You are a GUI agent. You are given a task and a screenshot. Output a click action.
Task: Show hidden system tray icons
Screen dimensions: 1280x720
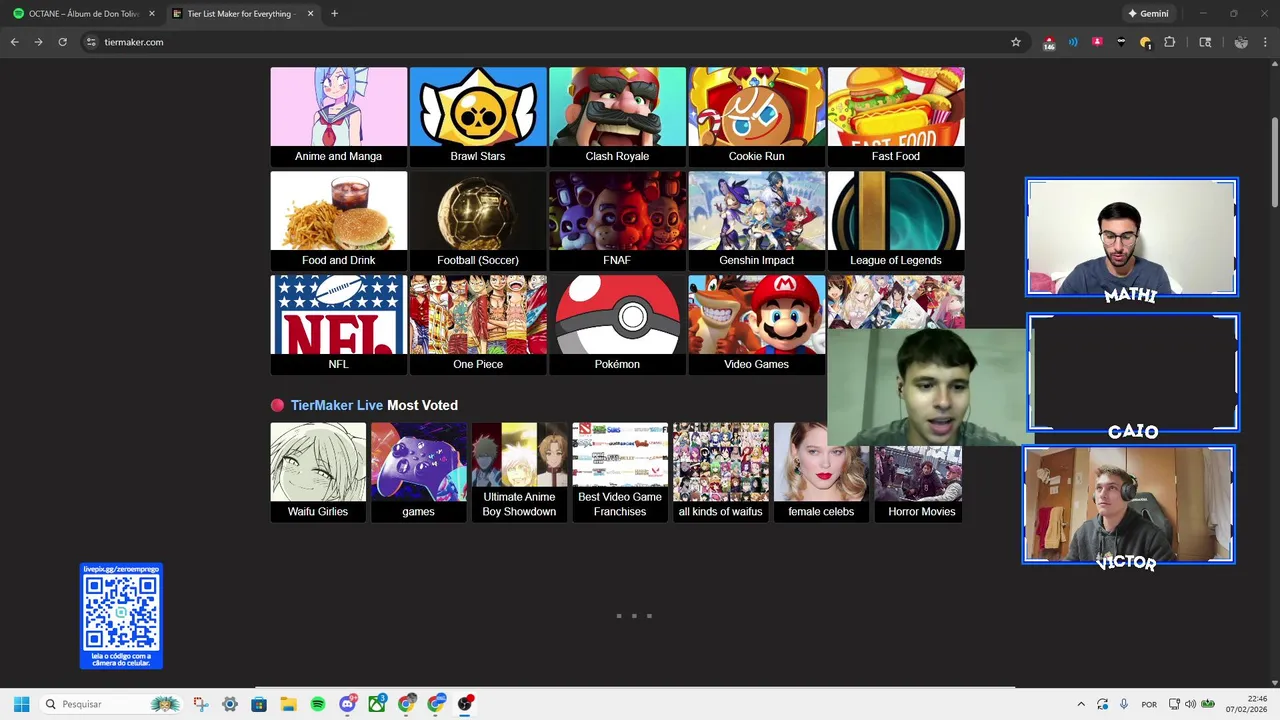1081,704
